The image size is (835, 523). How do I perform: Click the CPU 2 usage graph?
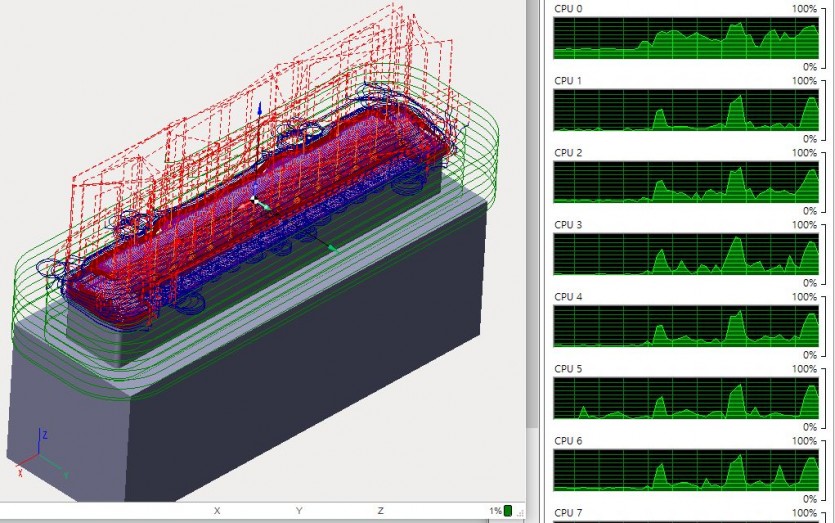[686, 183]
